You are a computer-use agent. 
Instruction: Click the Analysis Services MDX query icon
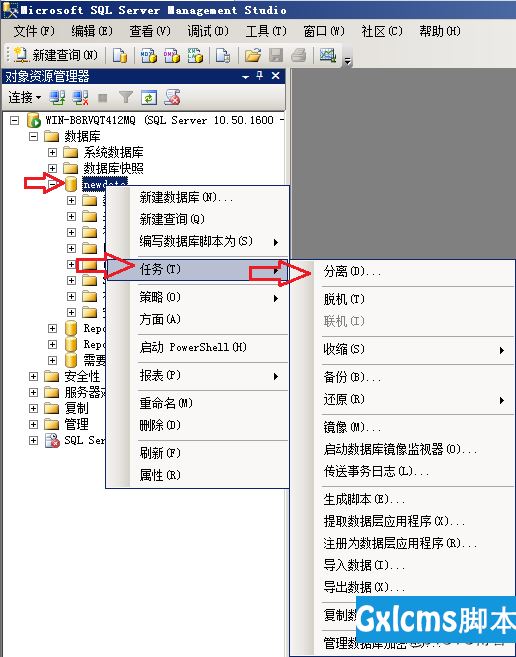(148, 55)
